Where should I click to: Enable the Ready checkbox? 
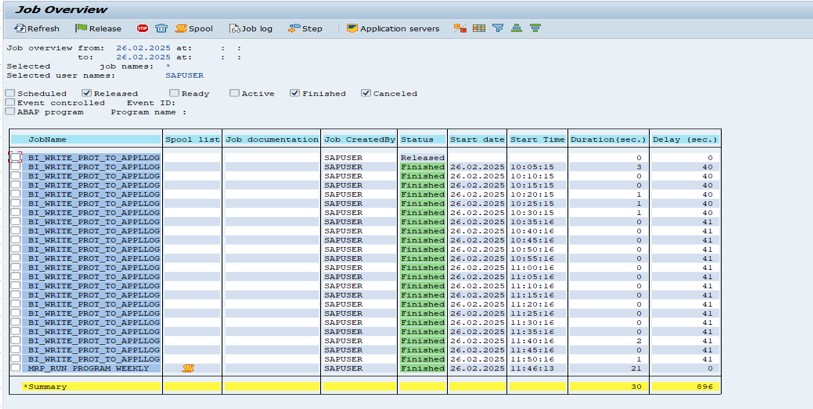(x=174, y=93)
